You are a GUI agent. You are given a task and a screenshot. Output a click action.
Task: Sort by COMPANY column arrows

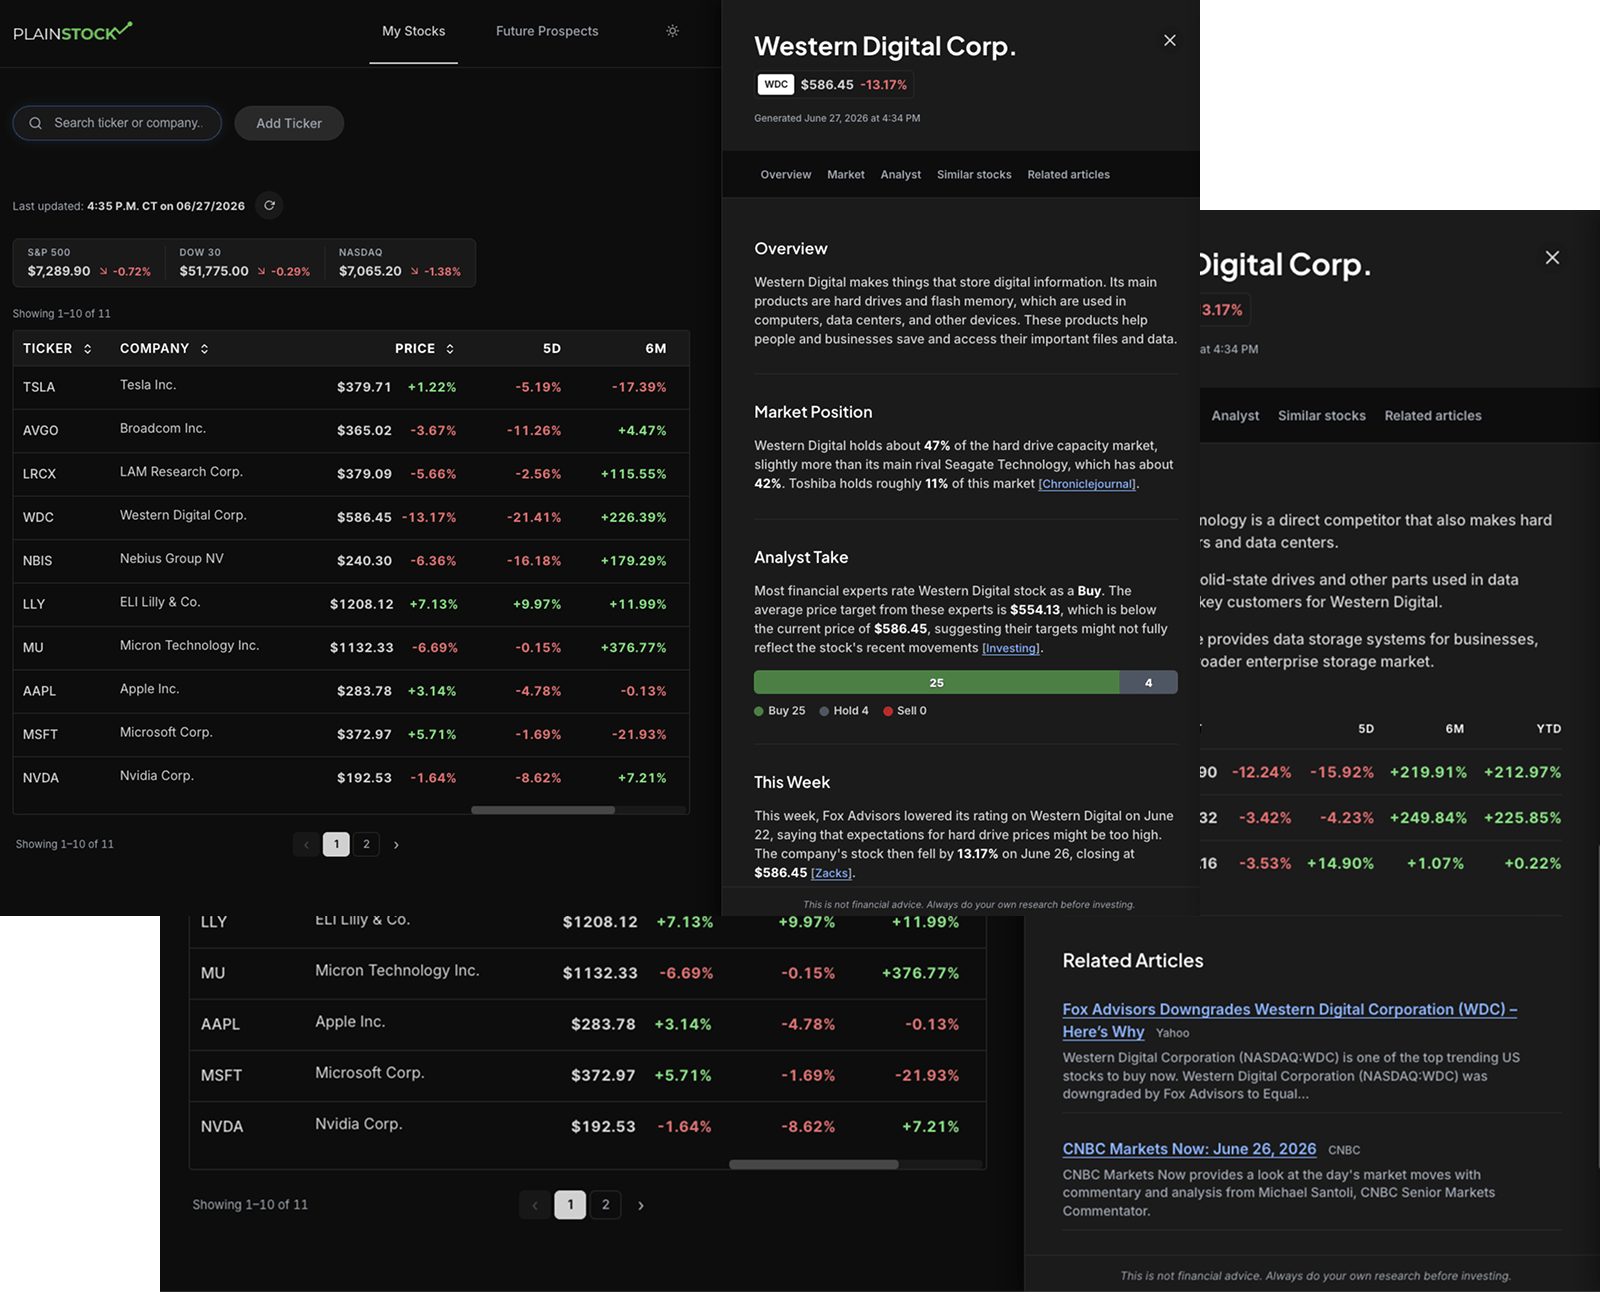204,349
